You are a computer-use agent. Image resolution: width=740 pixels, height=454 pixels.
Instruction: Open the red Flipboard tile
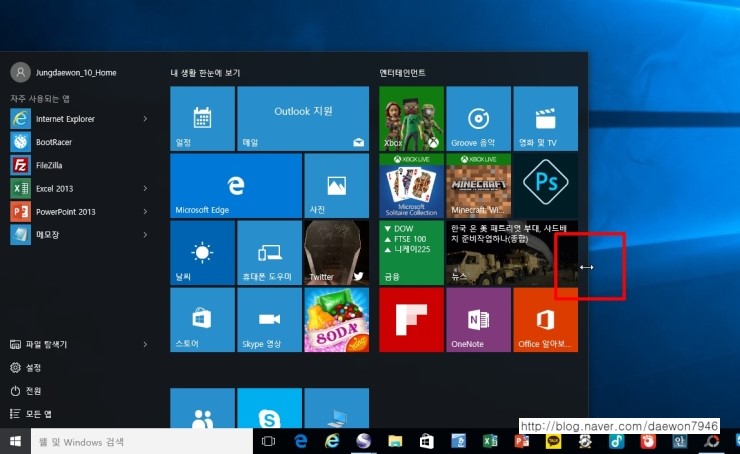(412, 320)
